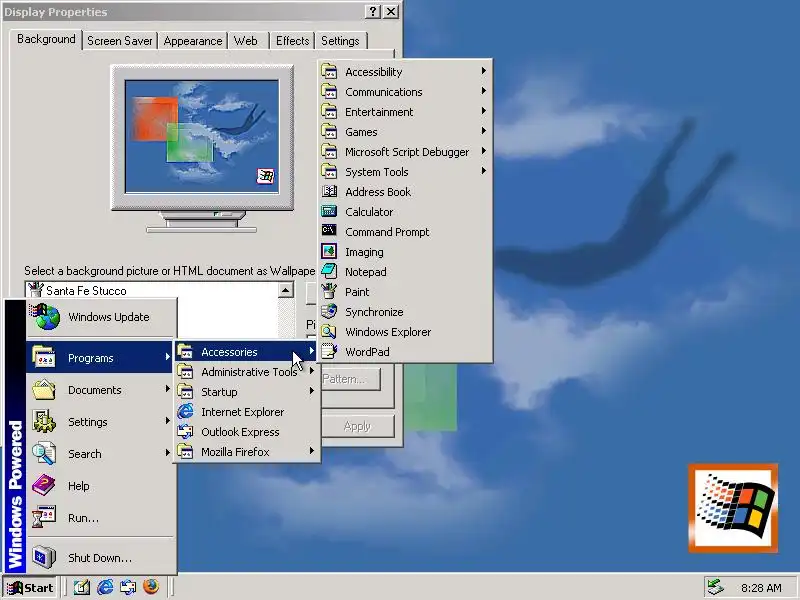800x600 pixels.
Task: Click the taskbar clock showing 8:28 AM
Action: [761, 588]
